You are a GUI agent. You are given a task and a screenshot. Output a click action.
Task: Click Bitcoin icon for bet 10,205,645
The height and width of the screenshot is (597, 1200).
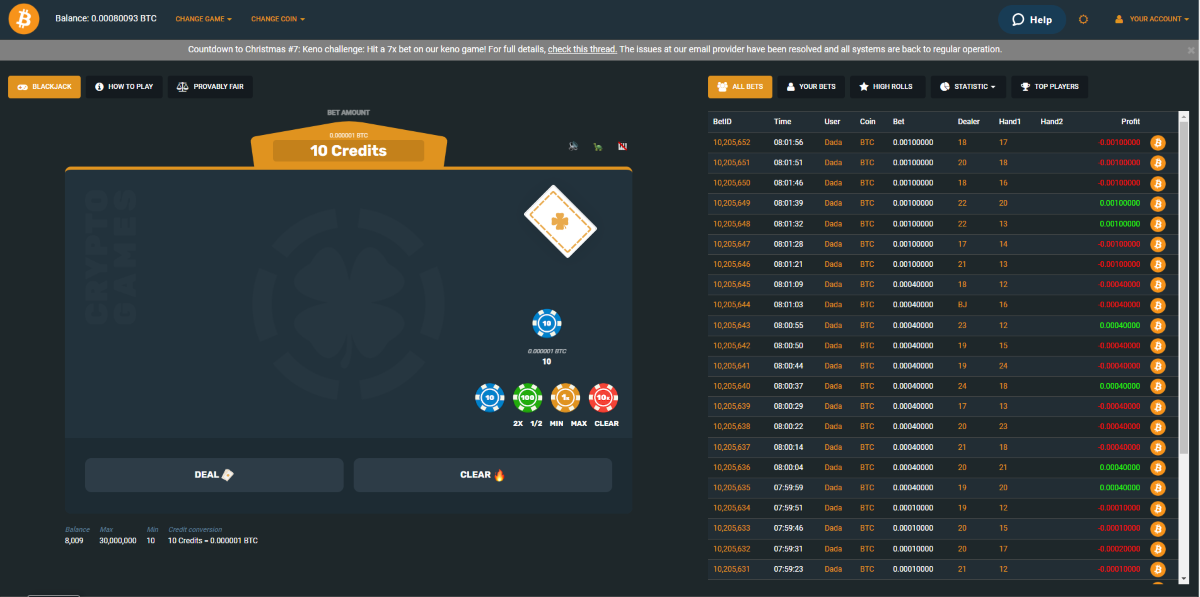pos(1158,285)
